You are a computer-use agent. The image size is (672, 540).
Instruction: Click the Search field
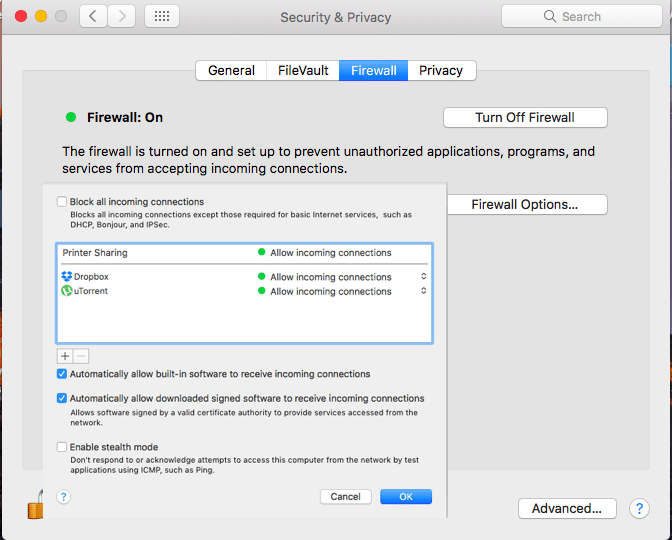(x=580, y=16)
